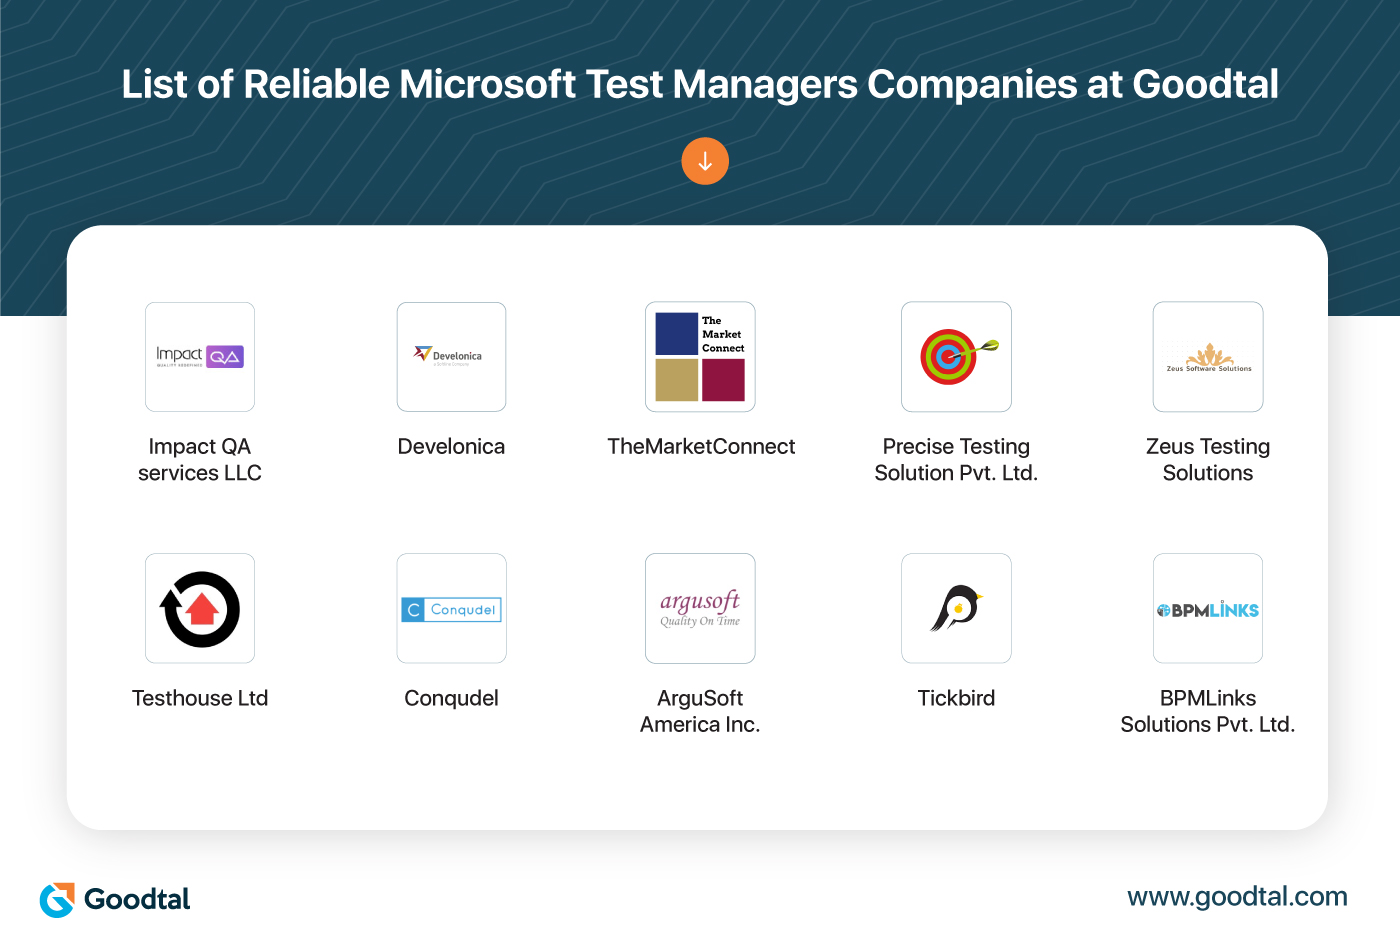Click Precise Testing Solution Pvt. Ltd. text
Screen dimensions: 1400x945
pos(956,460)
